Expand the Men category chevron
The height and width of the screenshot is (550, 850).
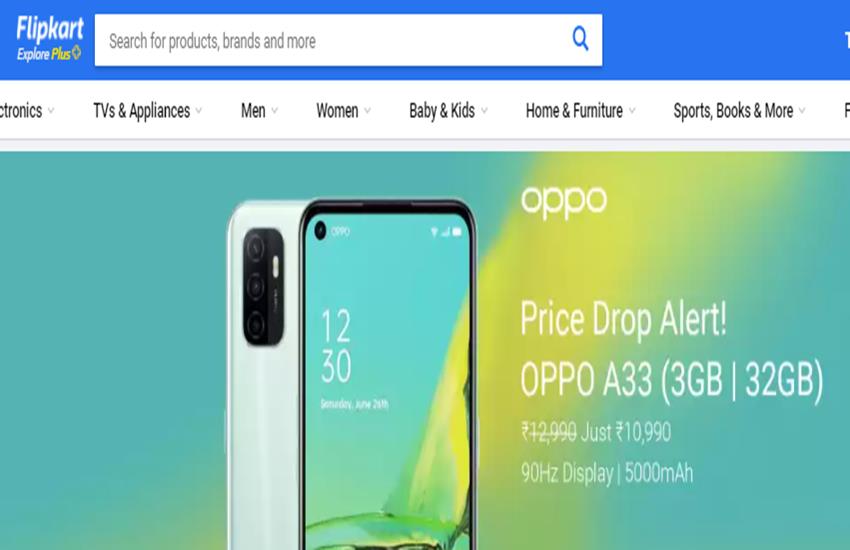[274, 111]
